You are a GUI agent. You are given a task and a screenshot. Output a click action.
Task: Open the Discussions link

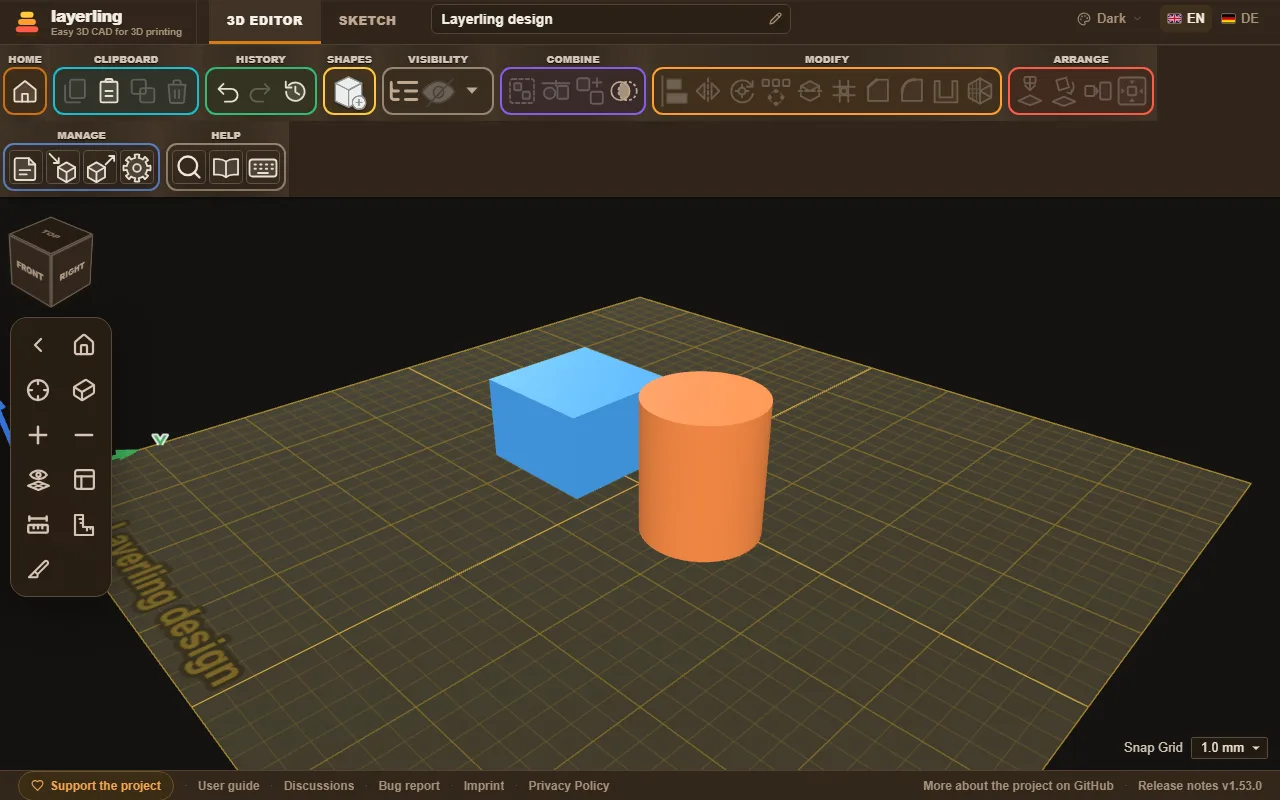click(319, 786)
